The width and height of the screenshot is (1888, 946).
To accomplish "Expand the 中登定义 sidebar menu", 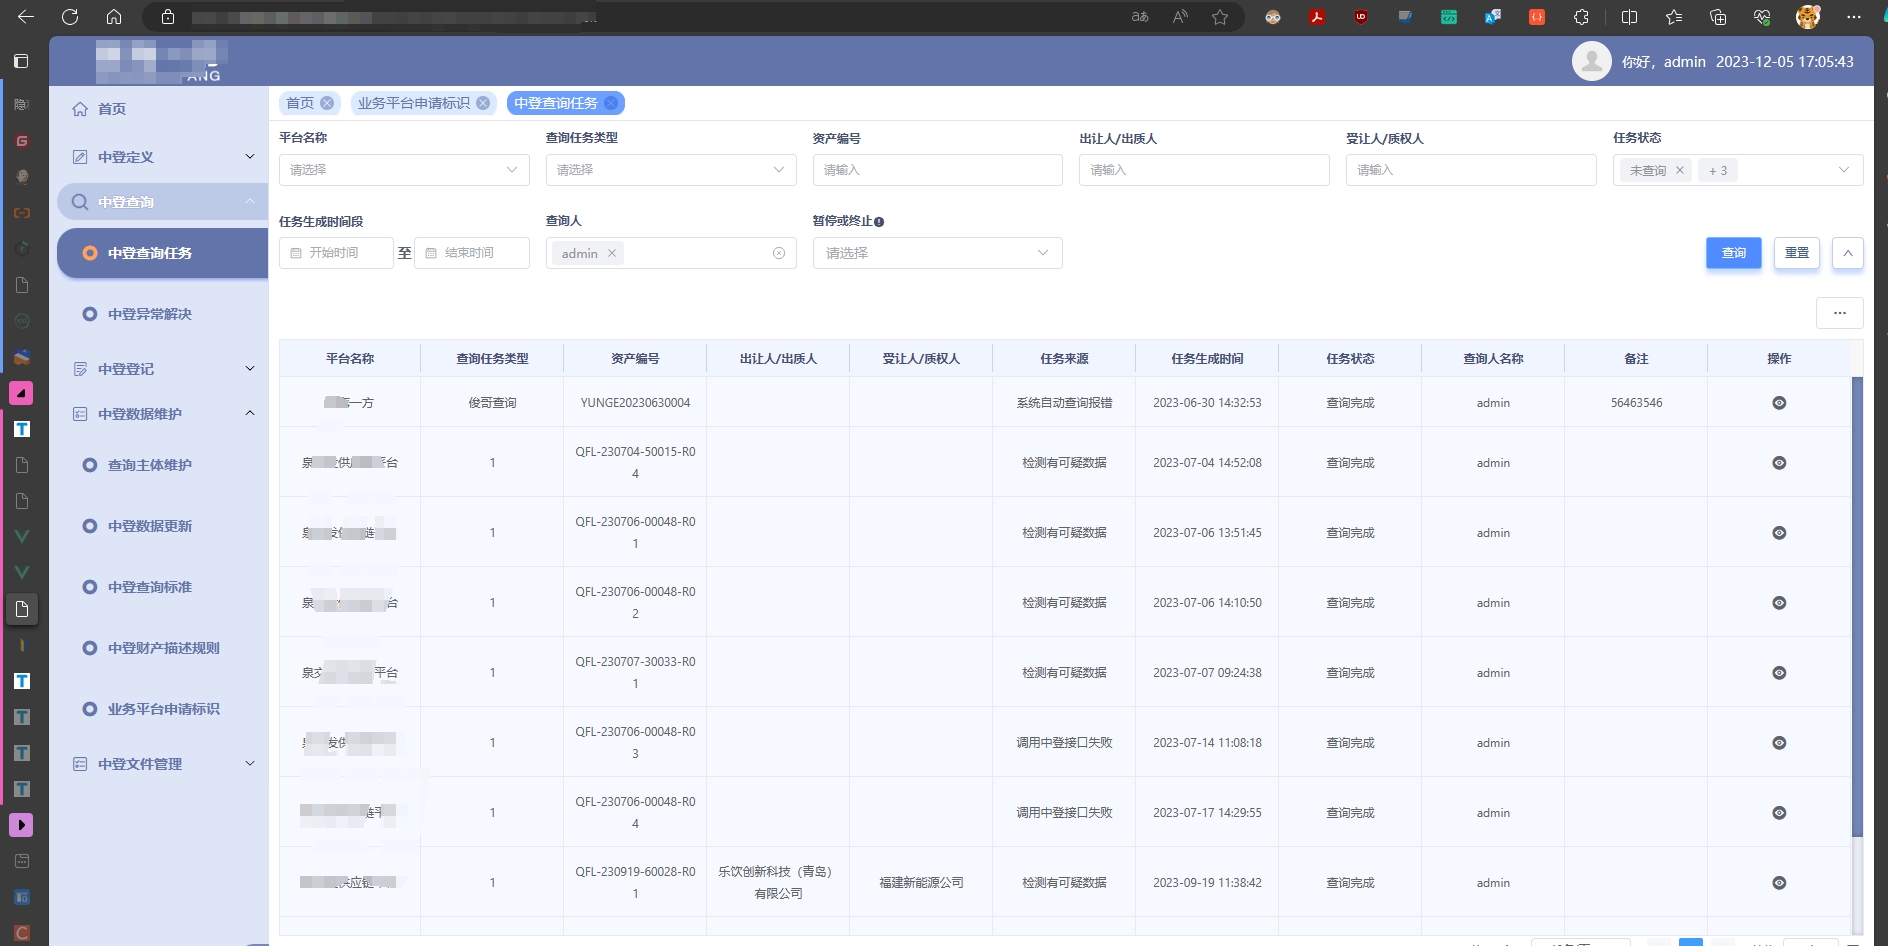I will [163, 157].
